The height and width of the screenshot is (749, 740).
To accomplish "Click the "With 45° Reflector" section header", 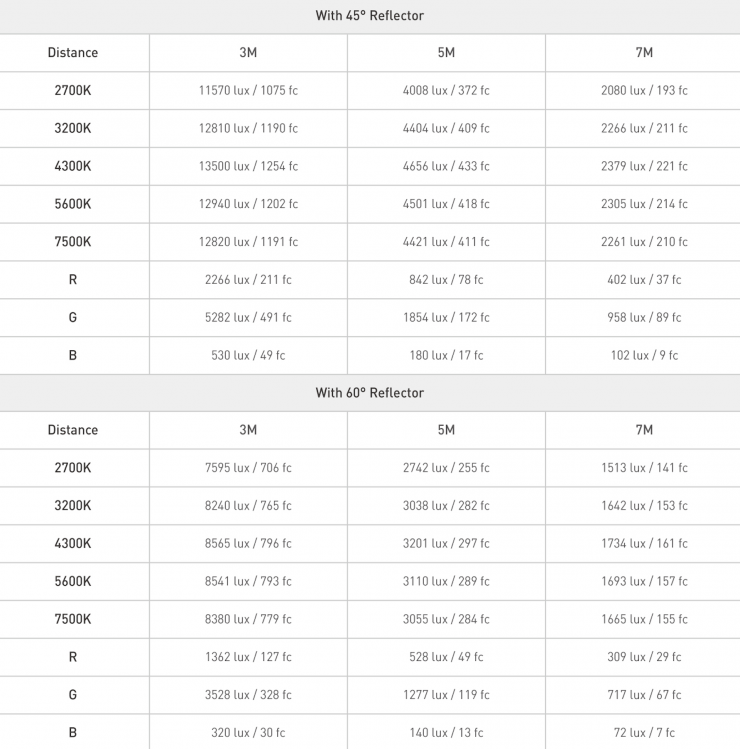I will point(370,15).
